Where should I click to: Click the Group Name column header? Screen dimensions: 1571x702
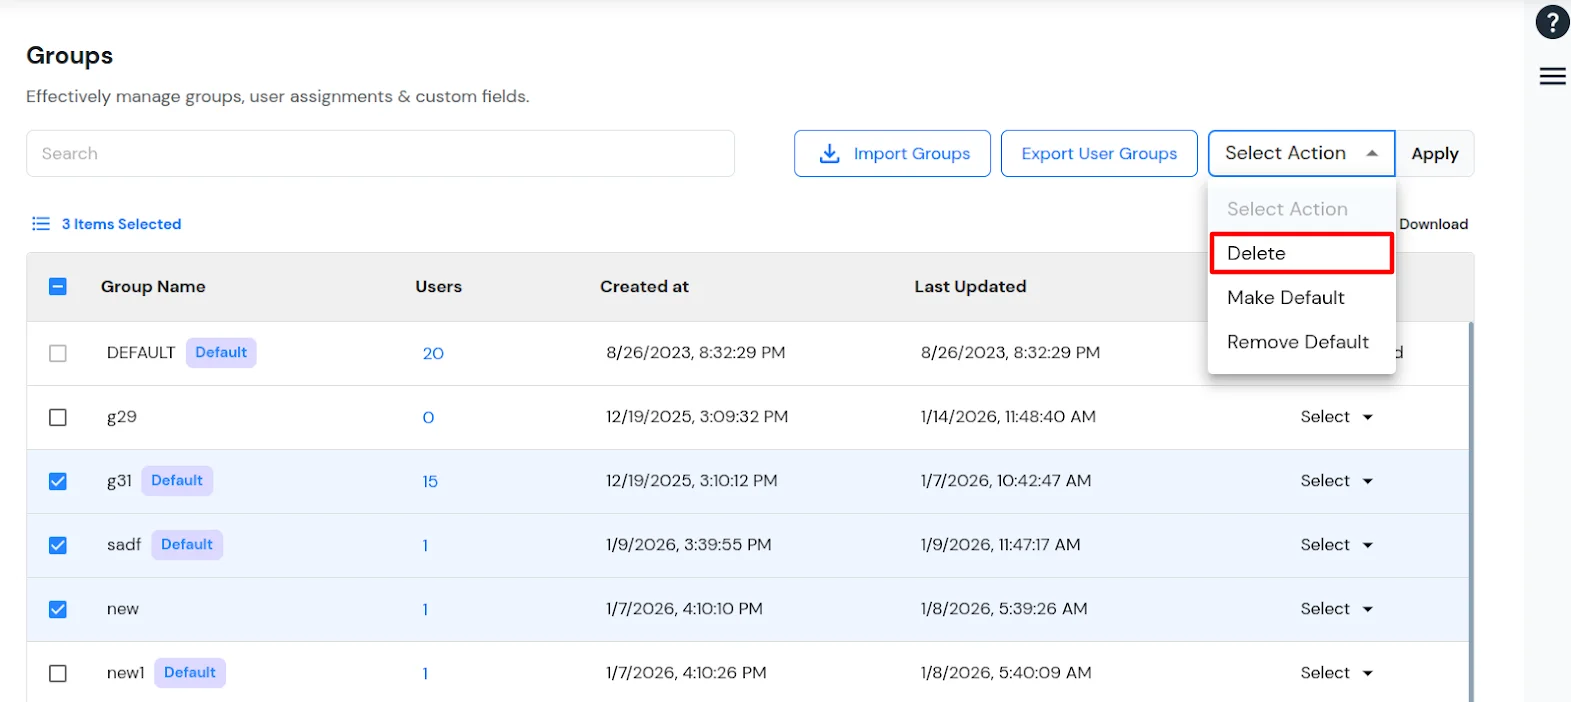(153, 287)
